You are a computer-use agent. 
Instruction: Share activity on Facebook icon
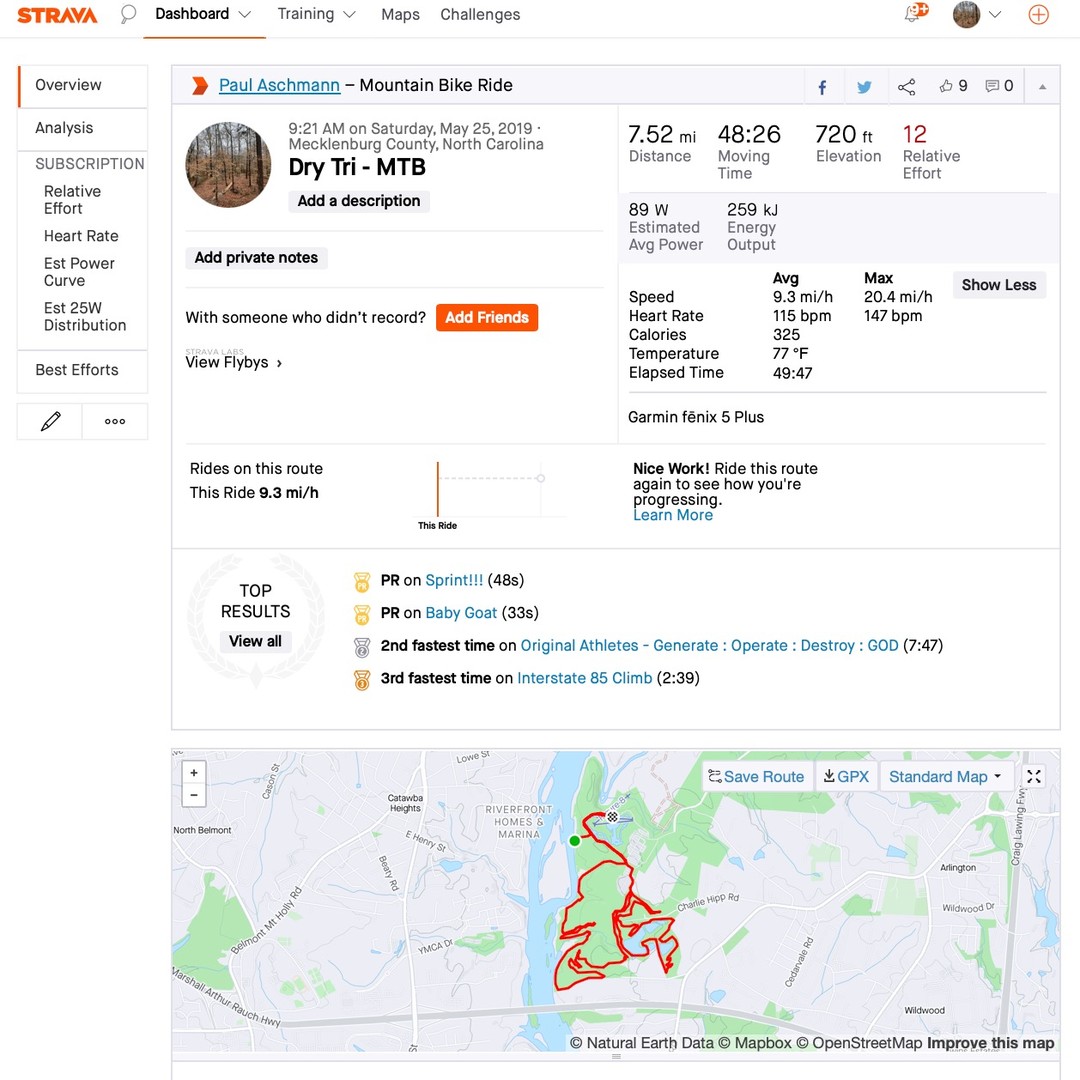point(822,87)
